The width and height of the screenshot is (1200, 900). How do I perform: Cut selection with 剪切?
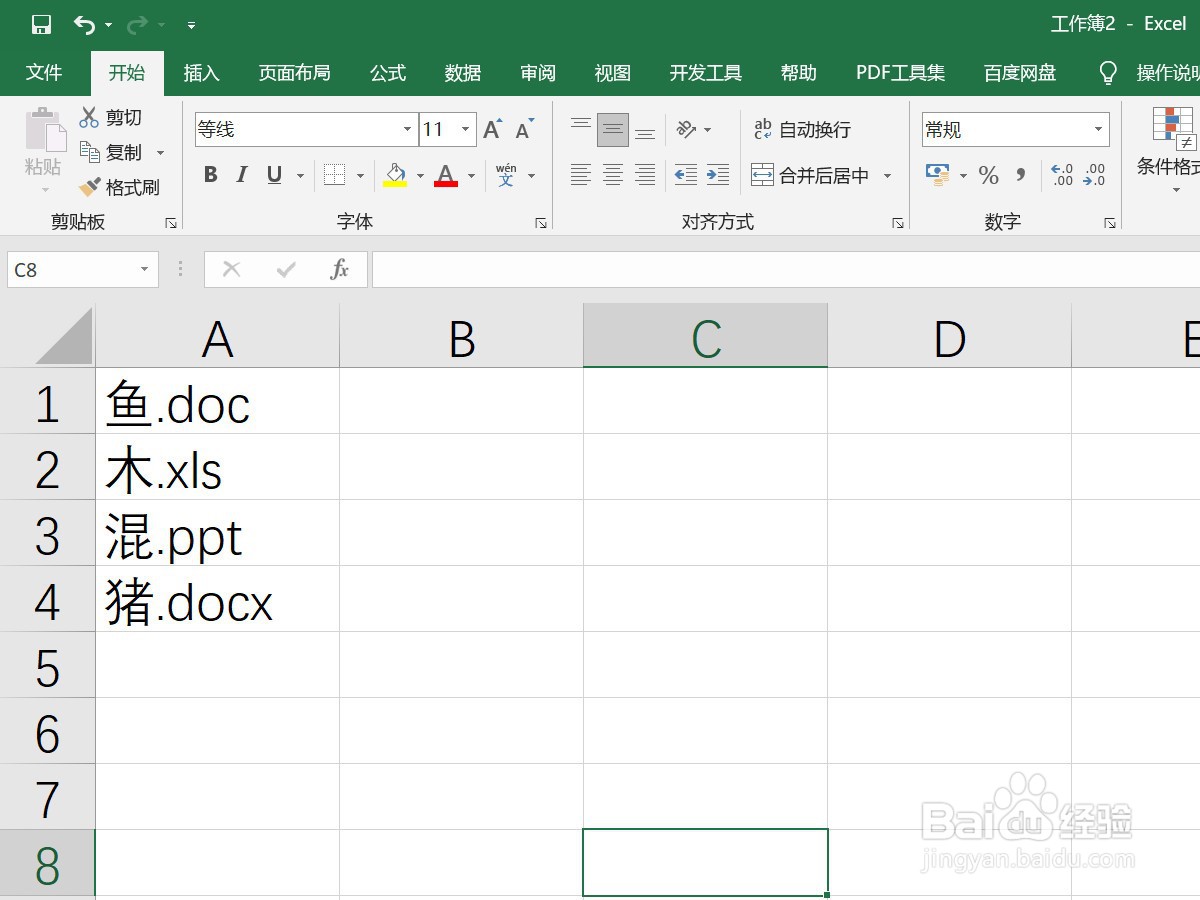(111, 118)
